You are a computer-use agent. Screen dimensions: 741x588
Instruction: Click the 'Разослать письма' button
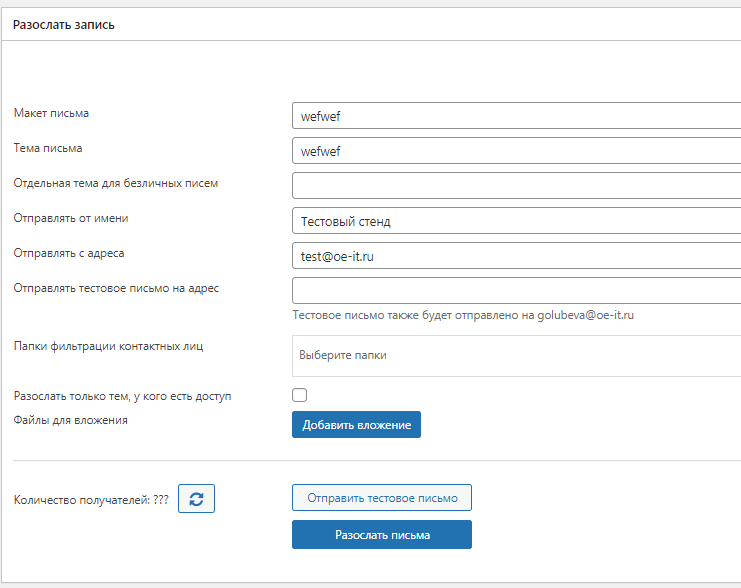tap(382, 535)
